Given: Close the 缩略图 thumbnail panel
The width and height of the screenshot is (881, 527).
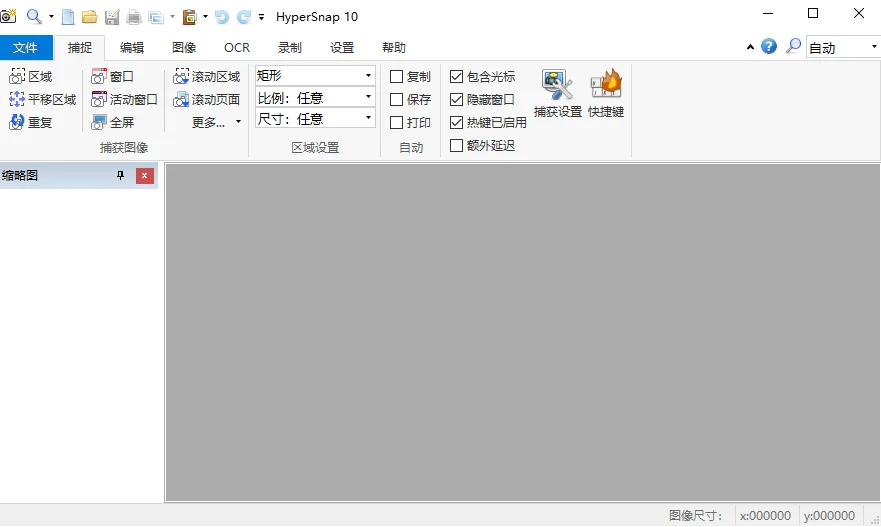Looking at the screenshot, I should coord(145,176).
